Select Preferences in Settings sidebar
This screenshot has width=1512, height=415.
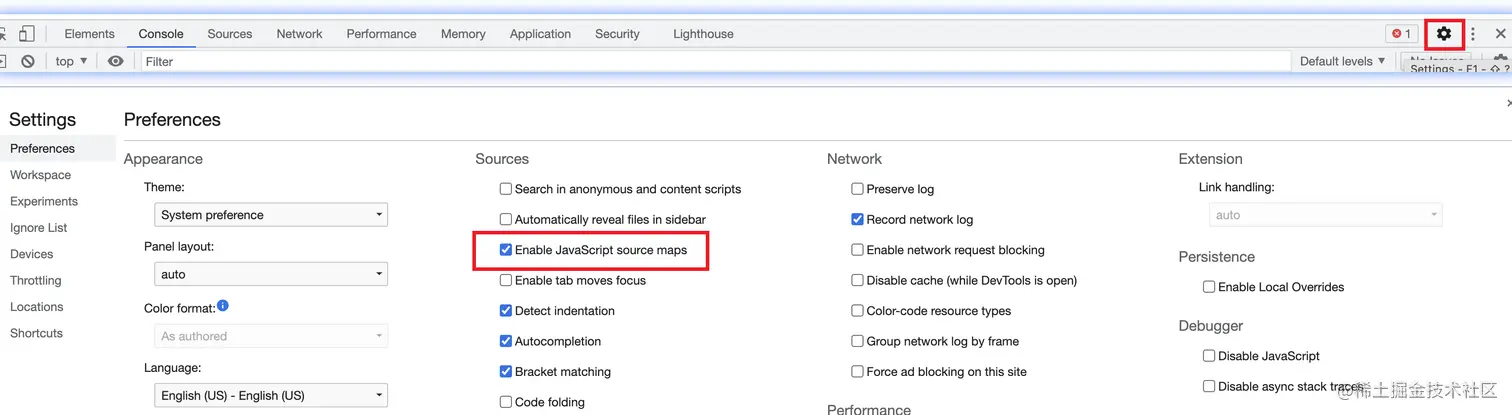(57, 148)
